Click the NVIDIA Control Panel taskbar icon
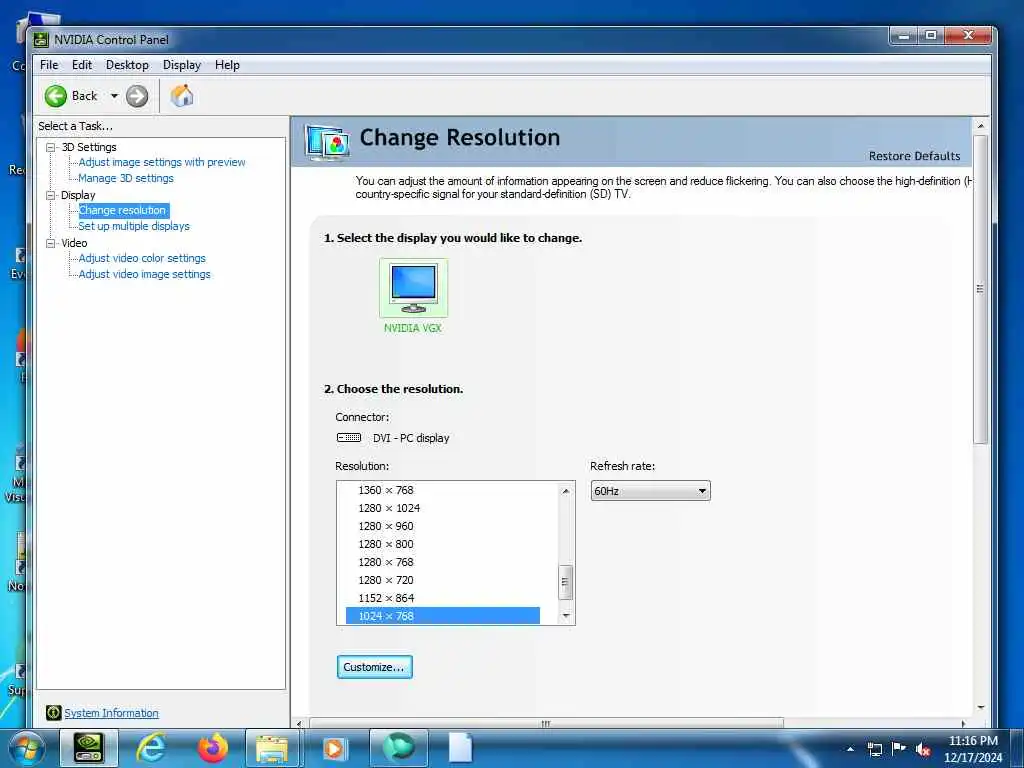Screen dimensions: 1024x768 pos(89,748)
